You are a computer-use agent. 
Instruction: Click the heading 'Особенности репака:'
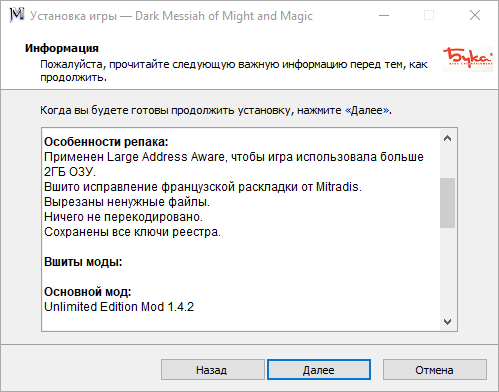pyautogui.click(x=106, y=142)
